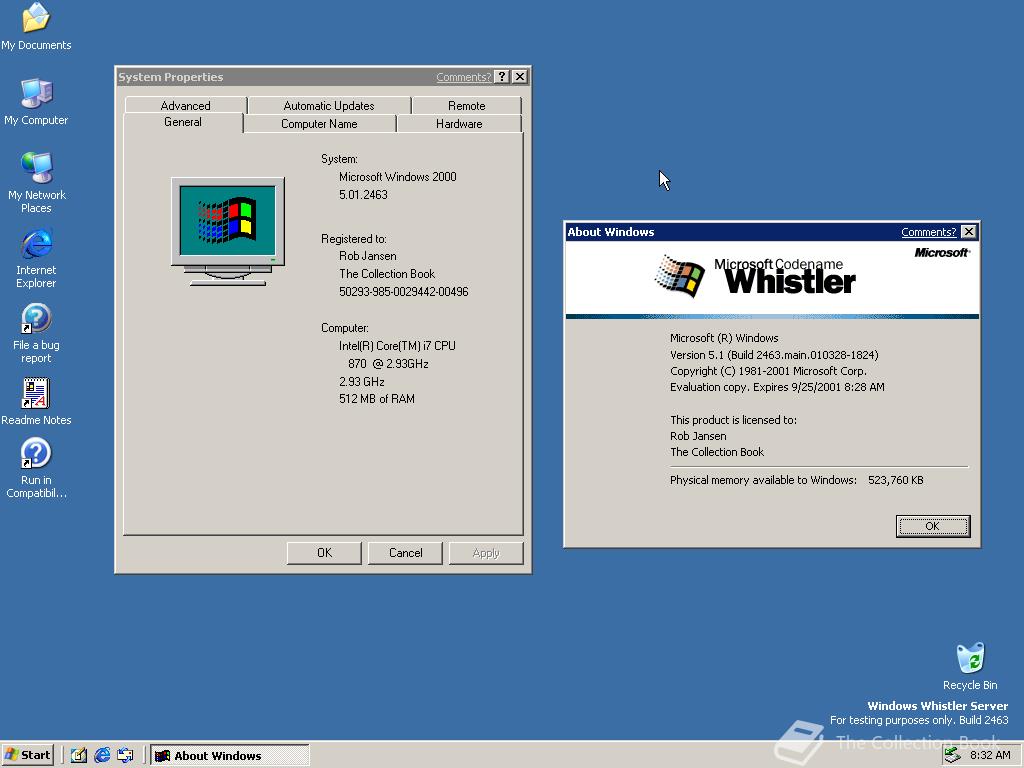Image resolution: width=1024 pixels, height=768 pixels.
Task: Select the Readme Notes desktop shortcut
Action: 36,402
